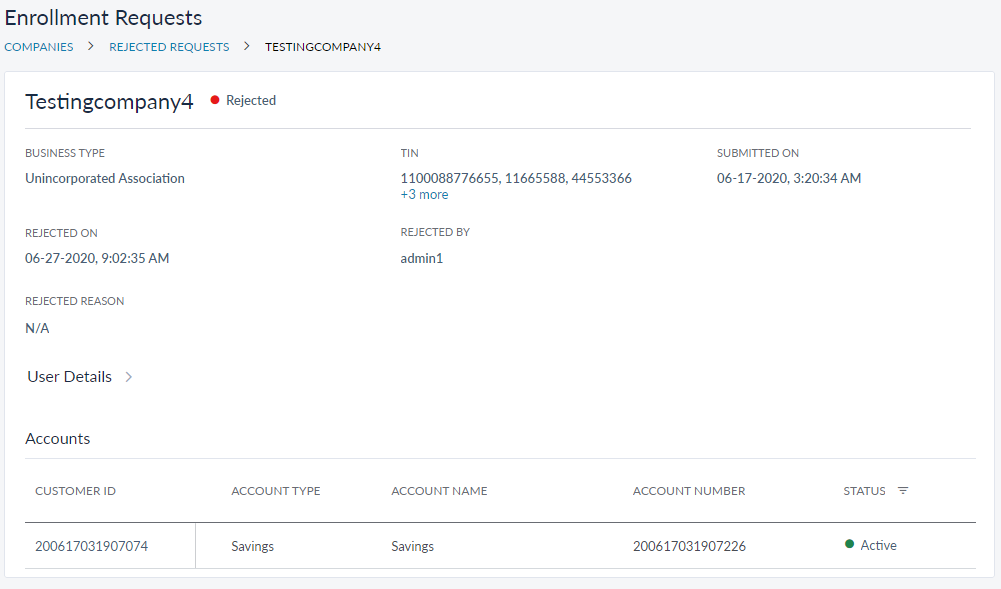Open the User Details section label
The height and width of the screenshot is (589, 1001).
coord(69,377)
